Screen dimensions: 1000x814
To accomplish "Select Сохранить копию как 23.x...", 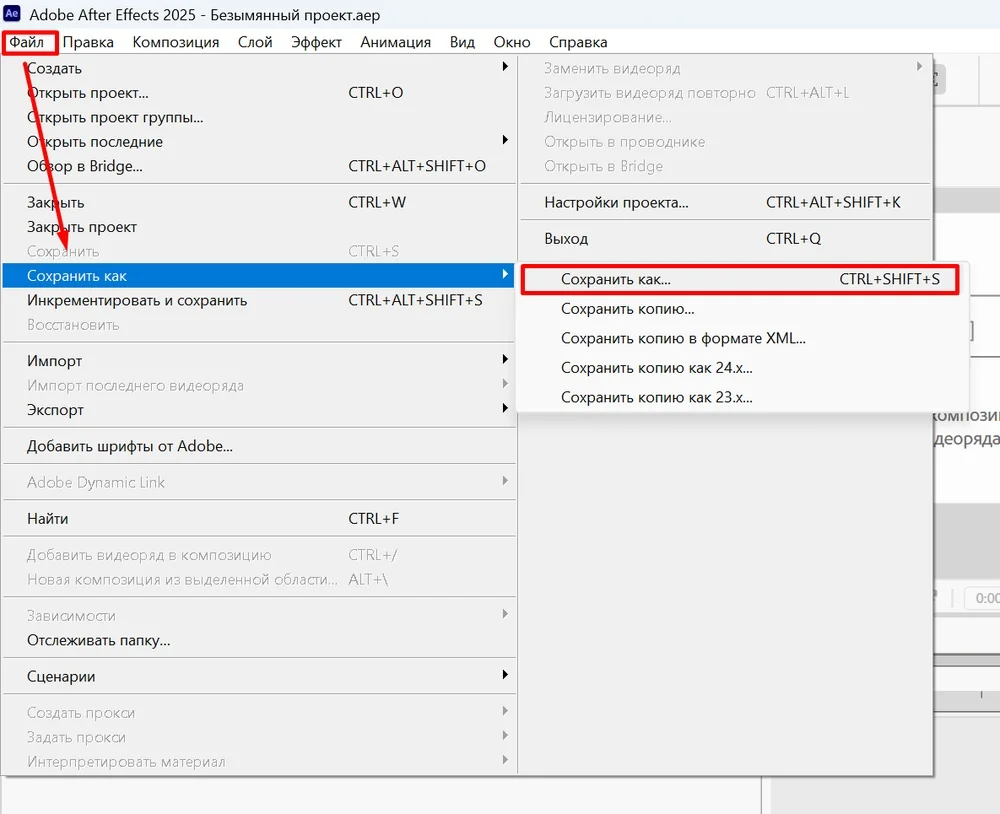I will point(656,397).
